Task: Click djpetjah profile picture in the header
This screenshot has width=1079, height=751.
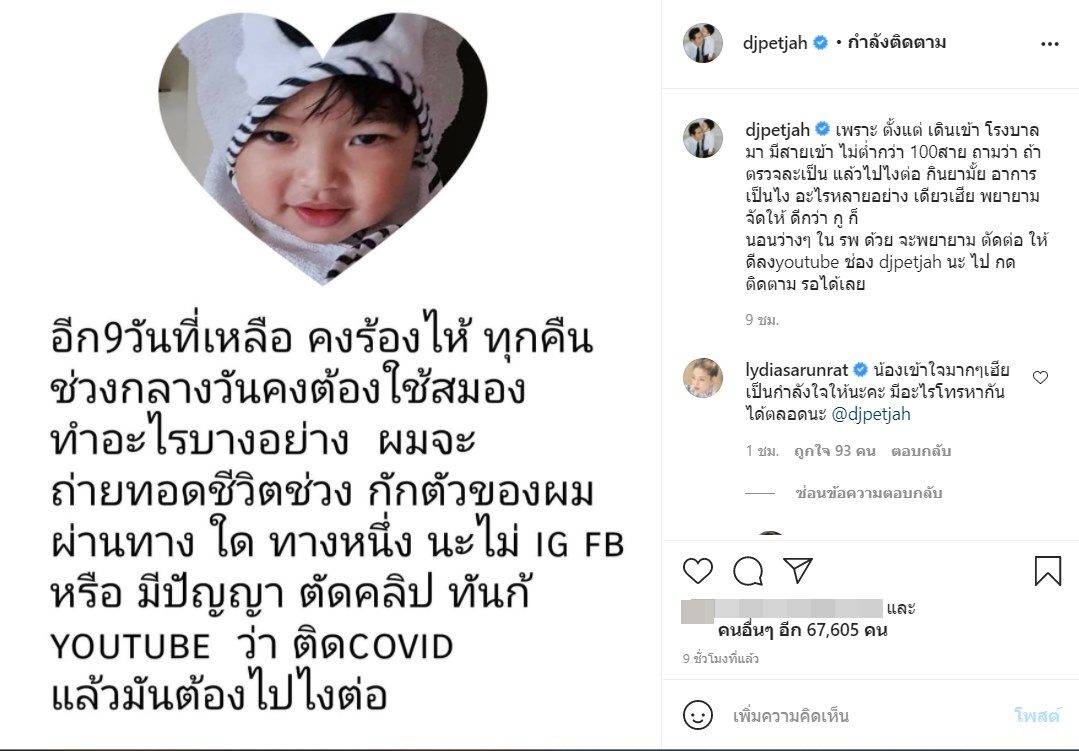Action: click(703, 43)
